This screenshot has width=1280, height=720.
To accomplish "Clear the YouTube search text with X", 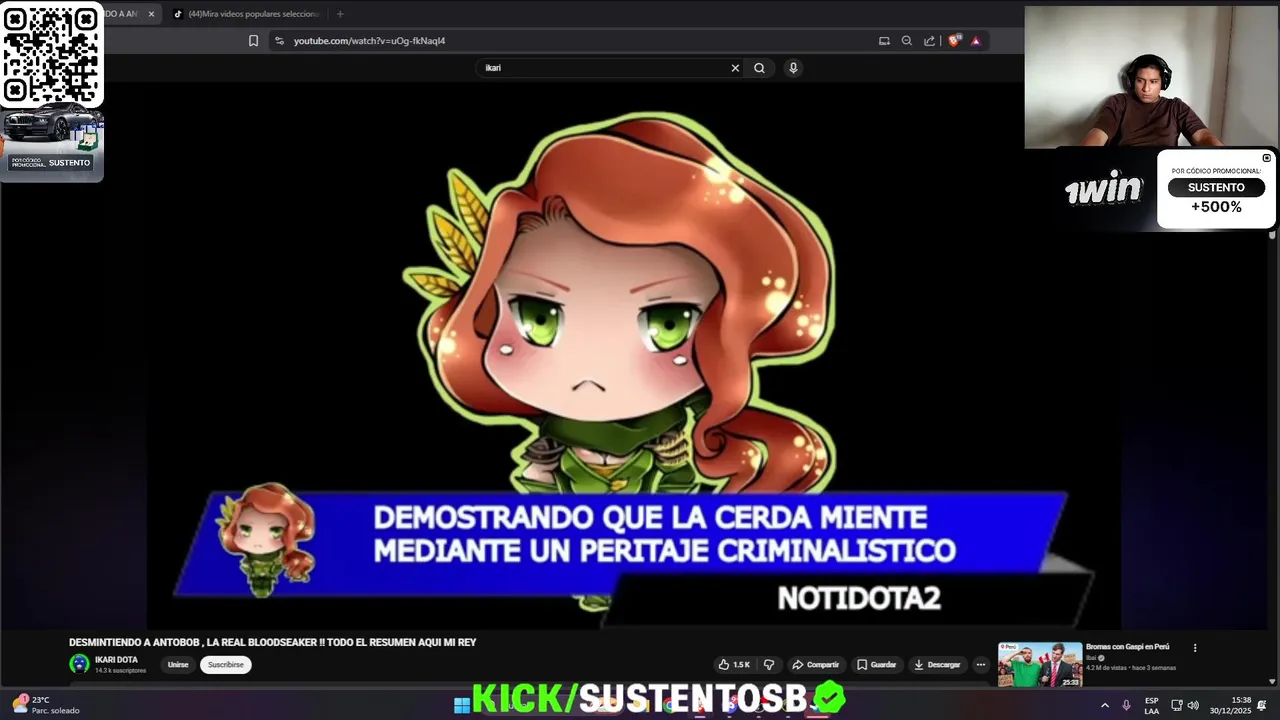I will tap(735, 68).
